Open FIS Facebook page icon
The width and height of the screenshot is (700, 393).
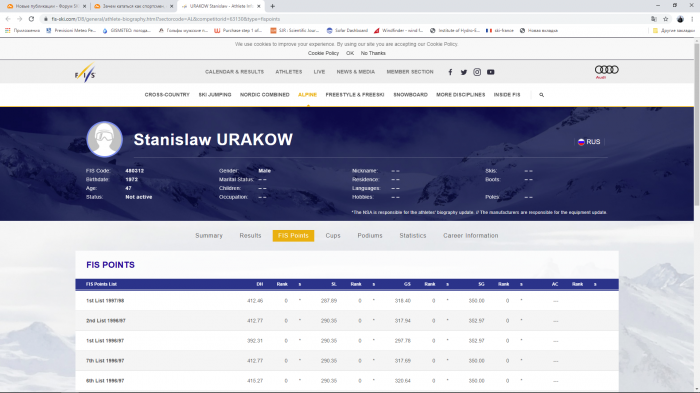click(x=450, y=72)
